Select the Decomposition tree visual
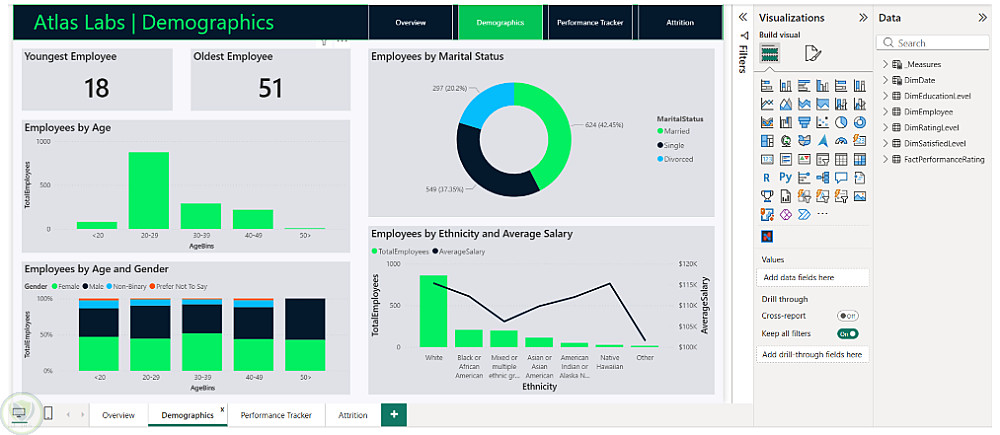The width and height of the screenshot is (1000, 435). click(823, 177)
